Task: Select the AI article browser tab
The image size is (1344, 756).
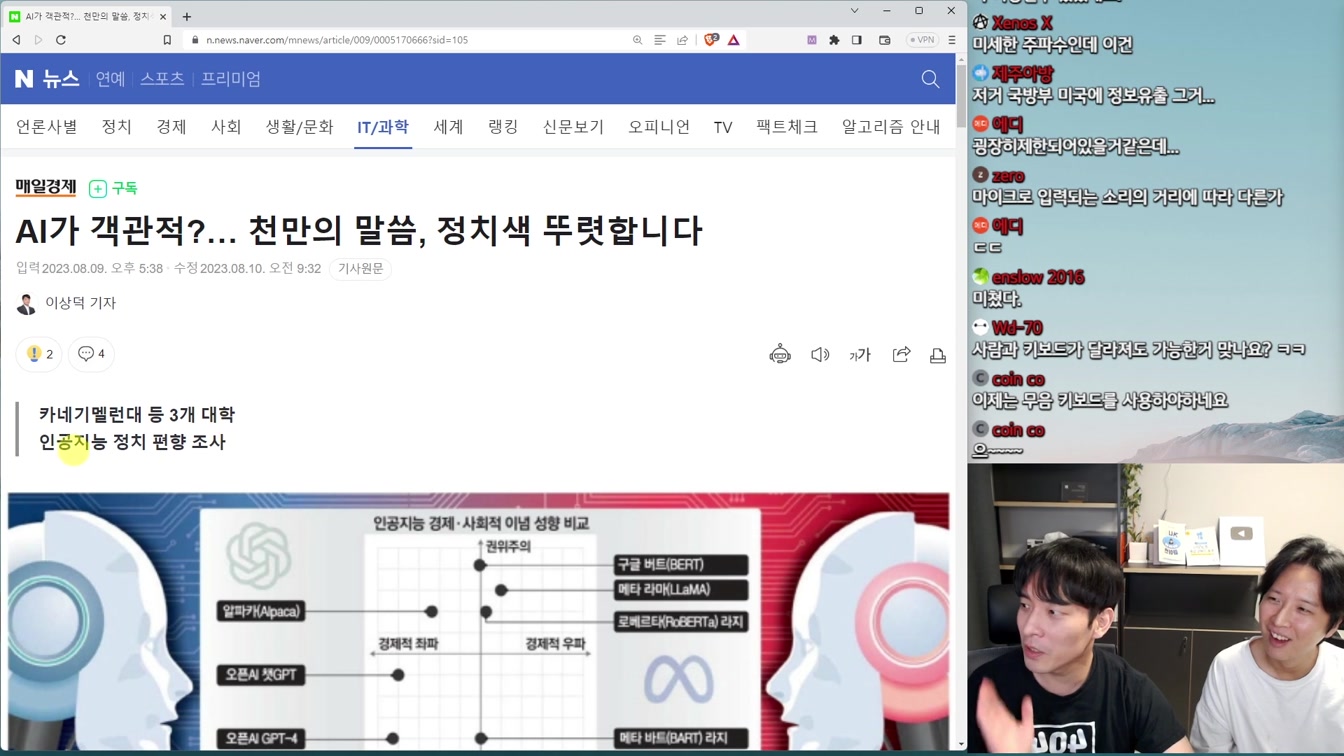Action: [x=88, y=16]
